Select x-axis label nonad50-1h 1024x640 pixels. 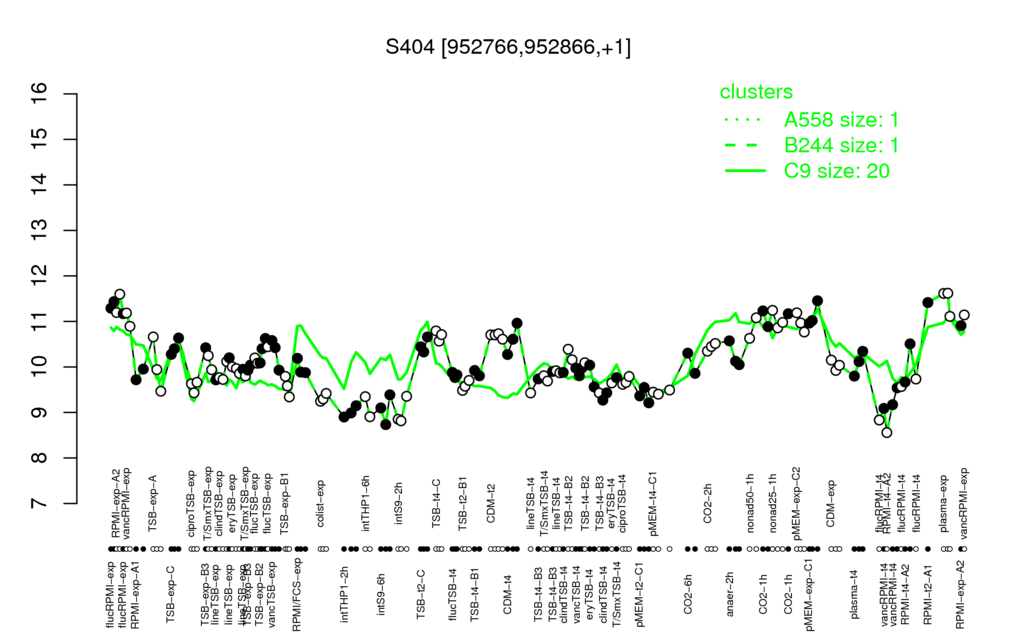[751, 503]
